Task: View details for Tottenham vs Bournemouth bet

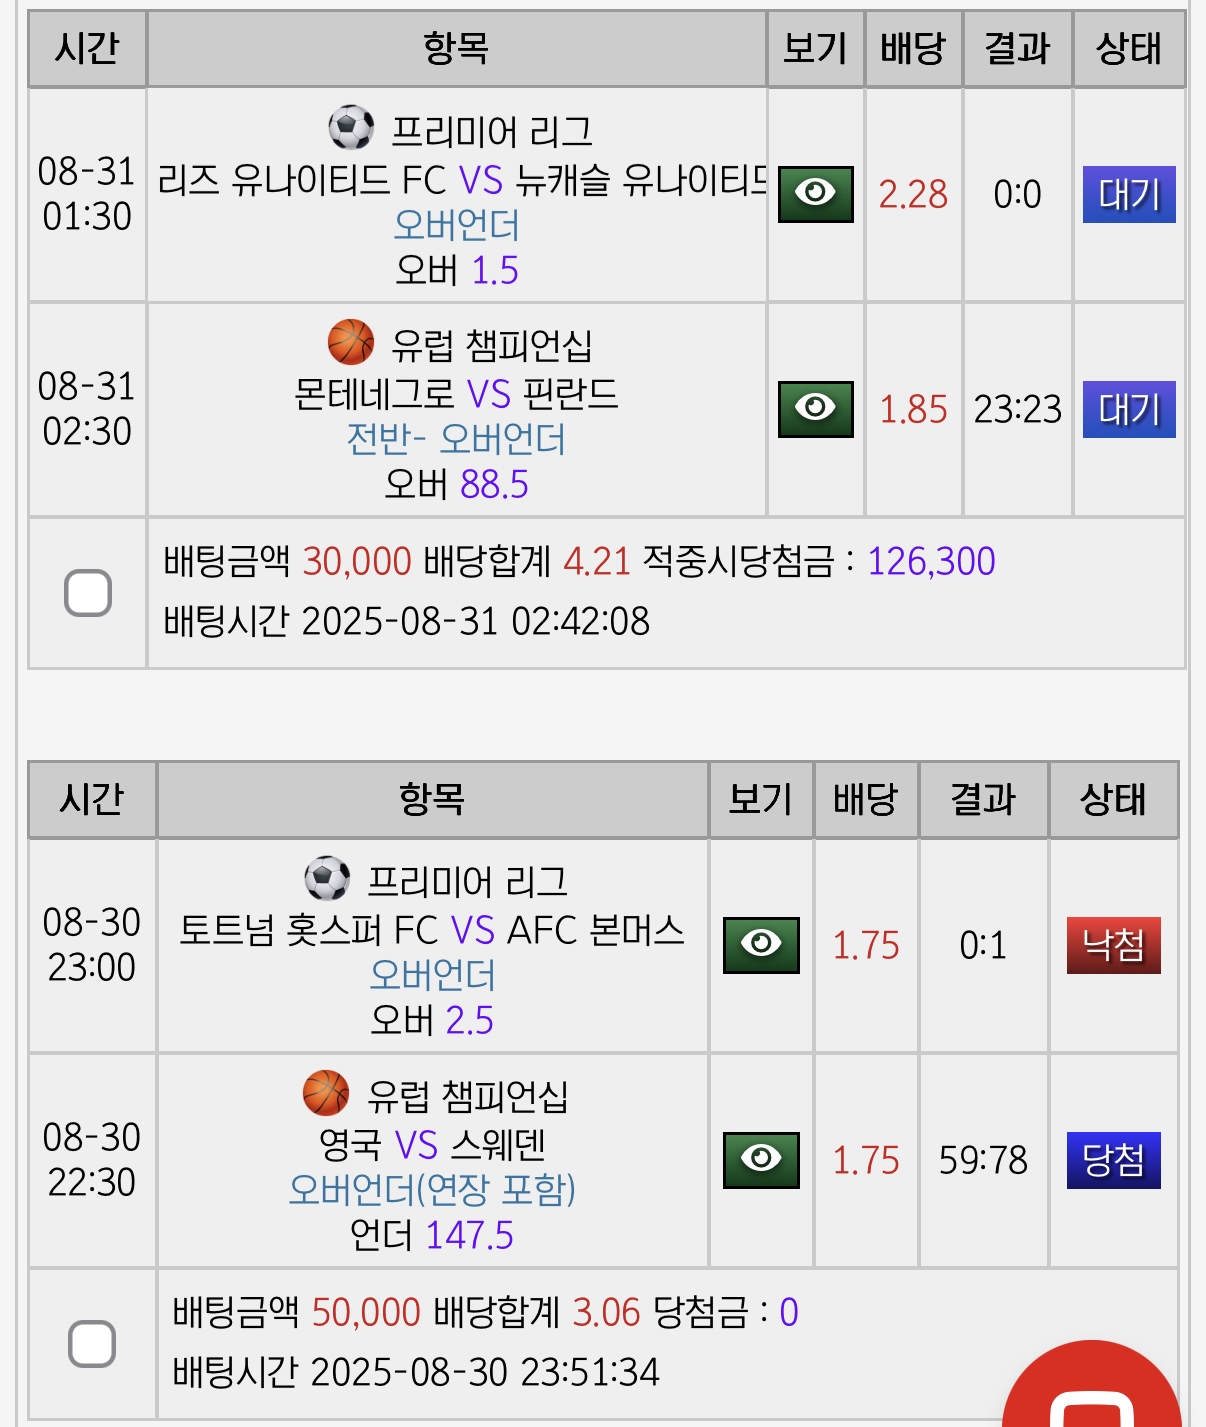Action: click(x=761, y=945)
